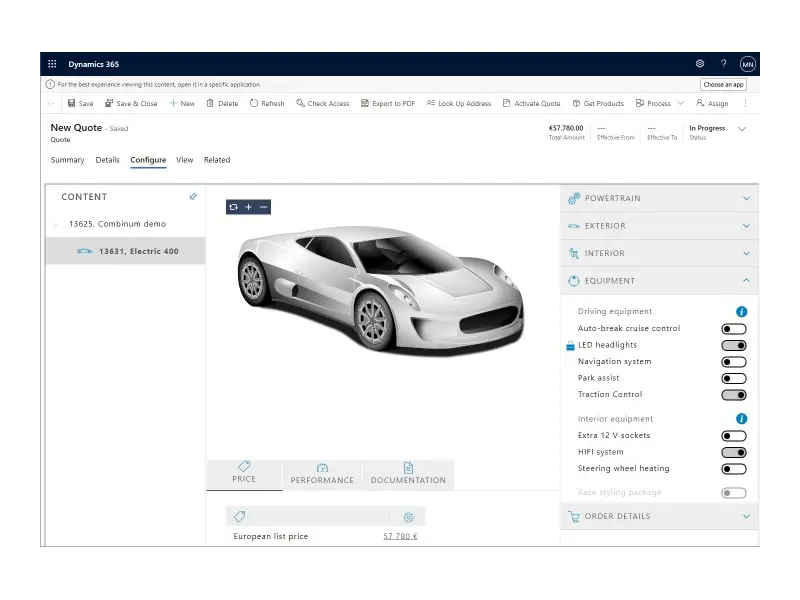Select the Configure tab
The width and height of the screenshot is (800, 600).
(x=148, y=160)
